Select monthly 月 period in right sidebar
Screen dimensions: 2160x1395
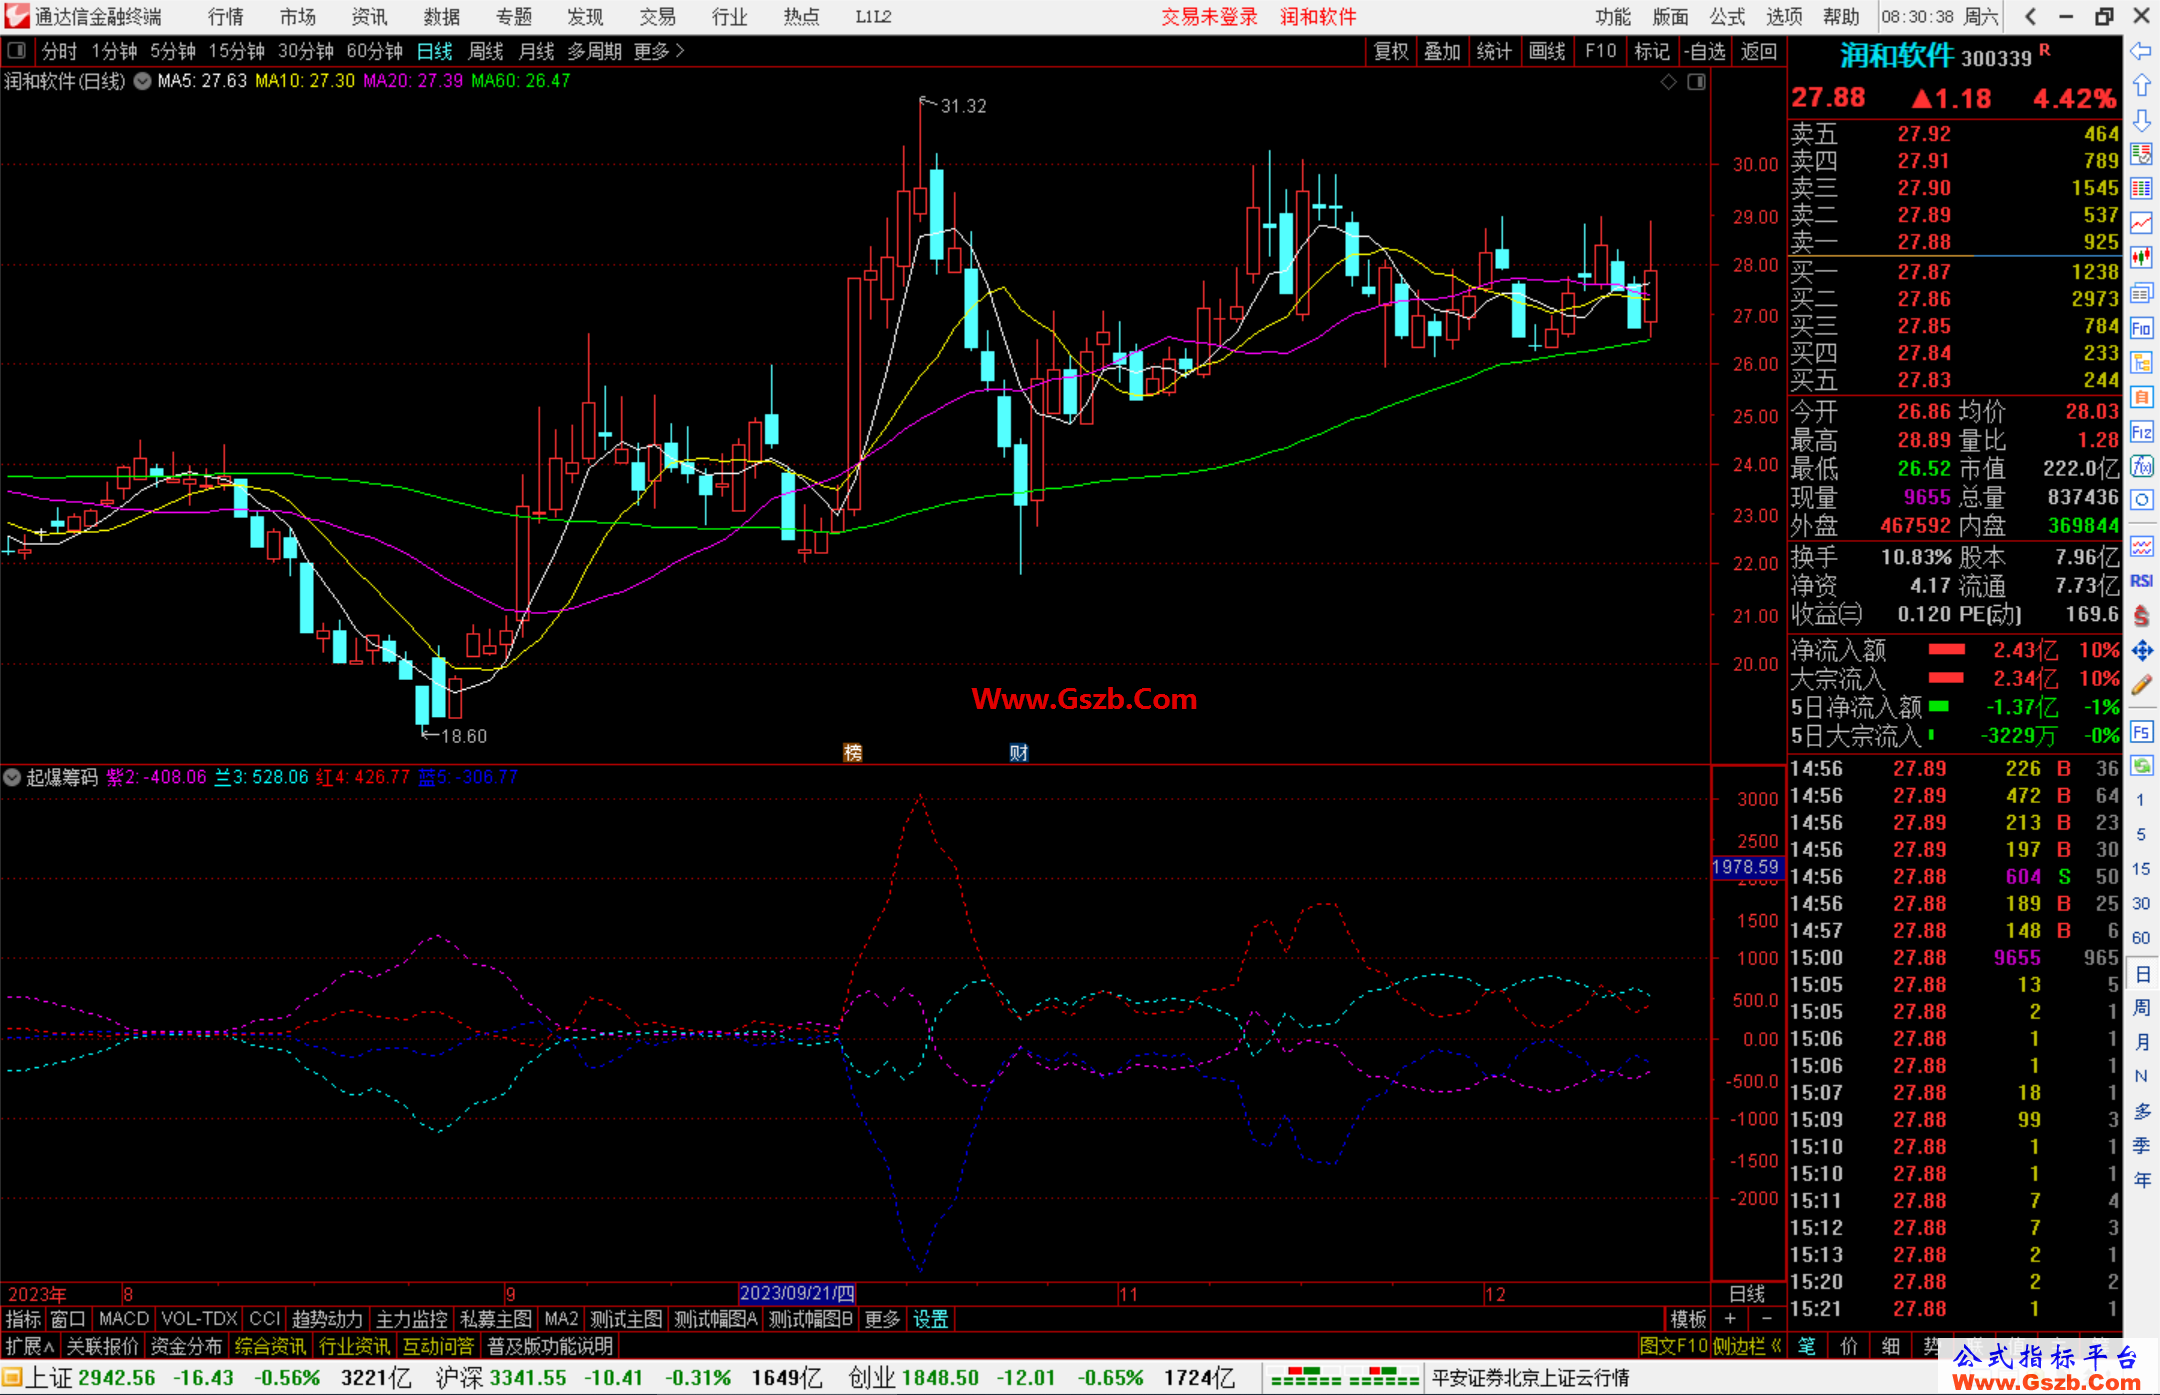[2141, 1042]
